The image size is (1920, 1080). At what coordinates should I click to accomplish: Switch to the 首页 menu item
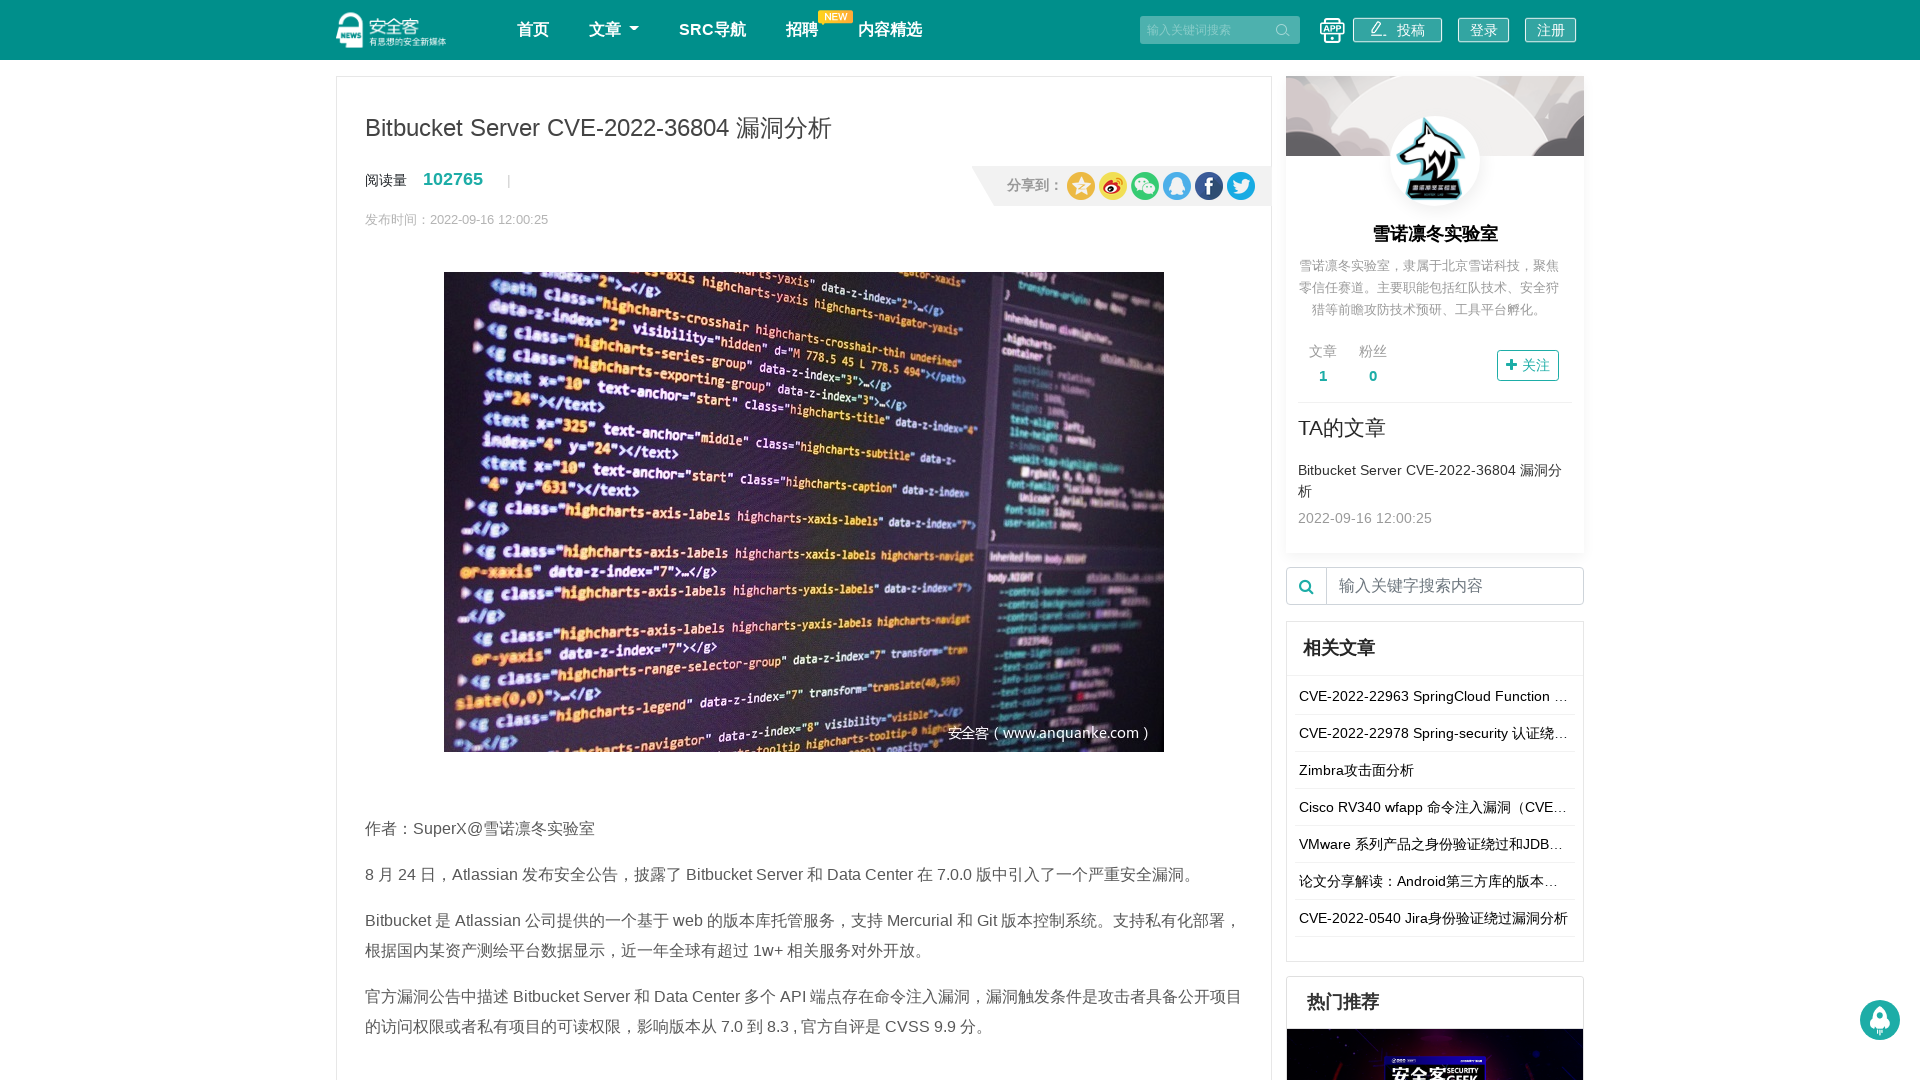click(x=532, y=29)
